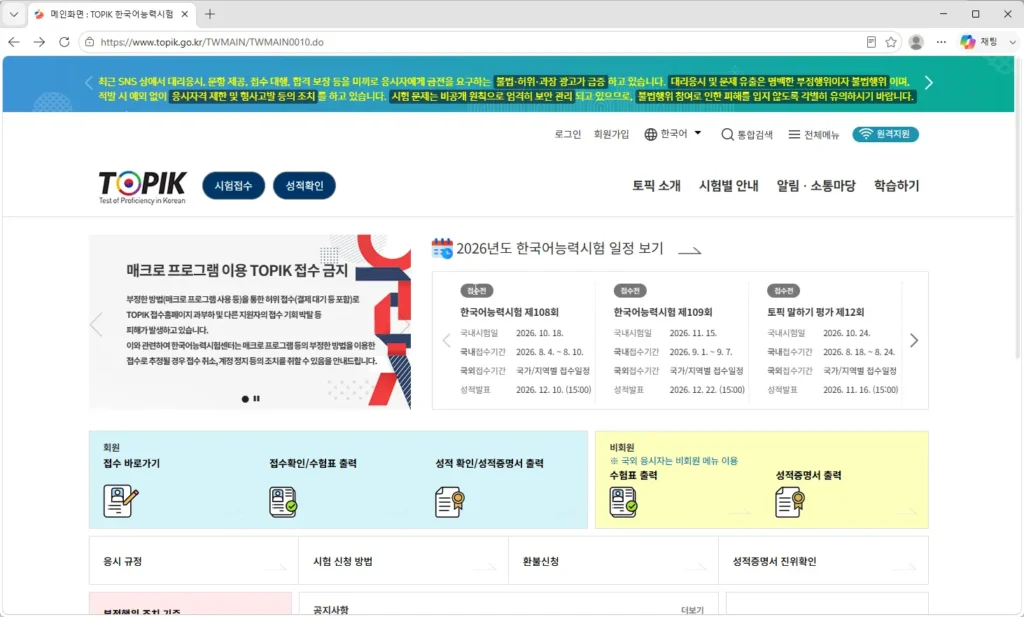The height and width of the screenshot is (617, 1024).
Task: Click calendar icon beside 2026년도 schedule
Action: tap(442, 248)
